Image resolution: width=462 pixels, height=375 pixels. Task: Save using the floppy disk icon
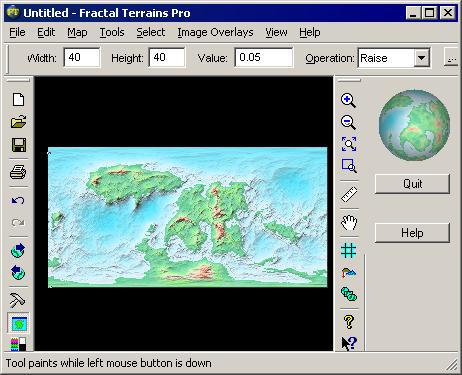pyautogui.click(x=18, y=145)
